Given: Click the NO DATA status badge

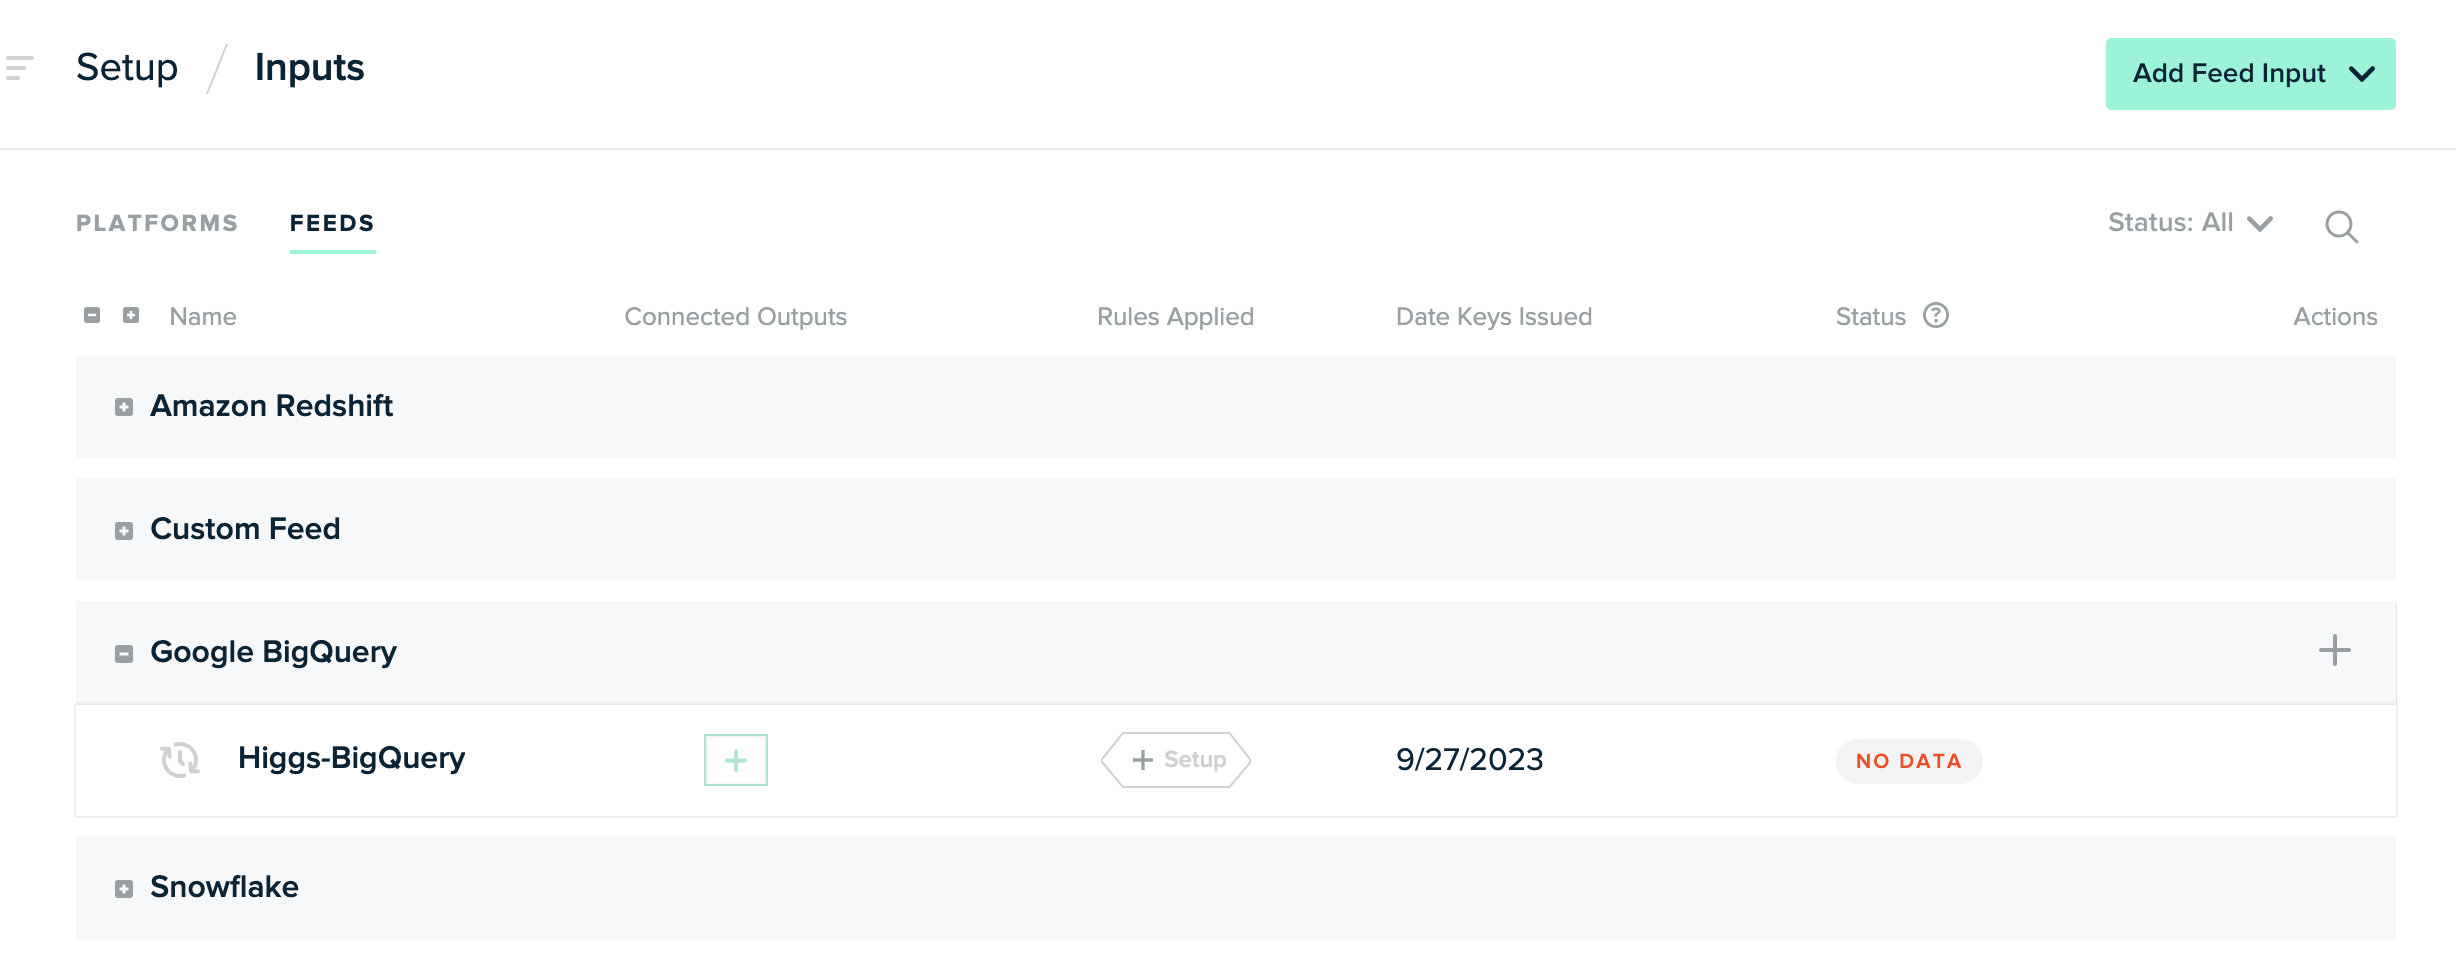Looking at the screenshot, I should (x=1909, y=761).
